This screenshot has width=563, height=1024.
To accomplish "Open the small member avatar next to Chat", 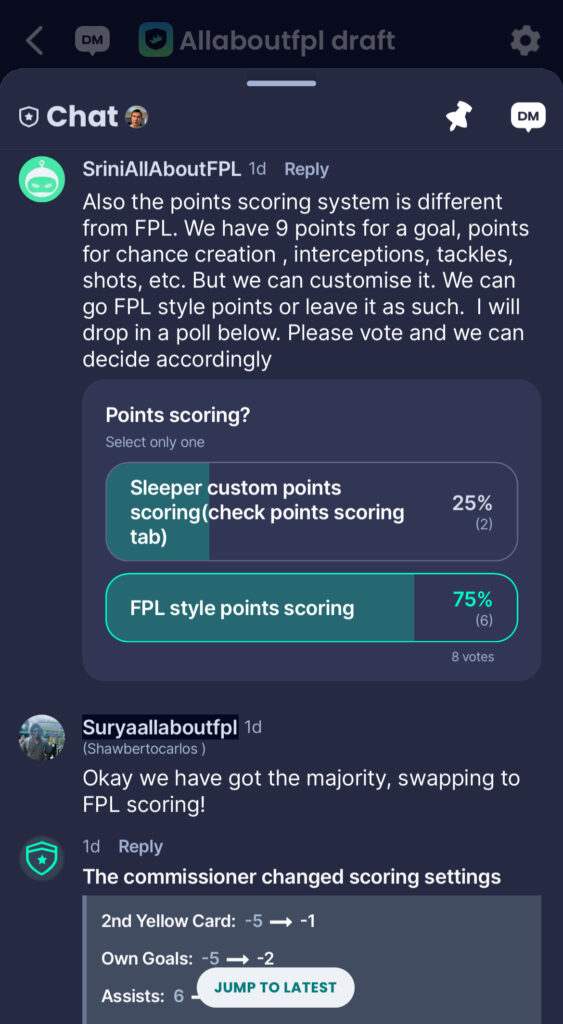I will (x=137, y=117).
